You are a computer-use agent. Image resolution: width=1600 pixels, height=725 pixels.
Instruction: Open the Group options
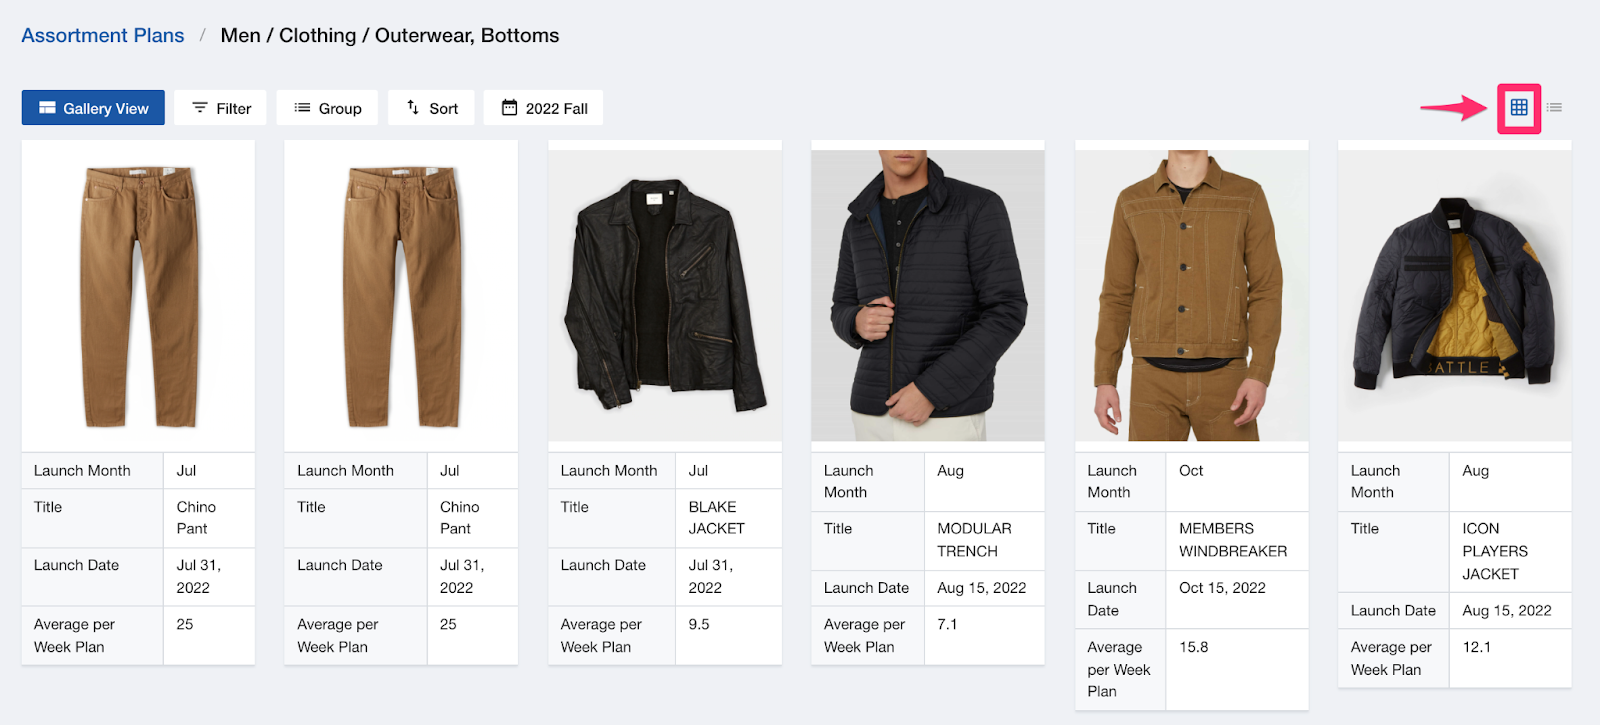coord(327,108)
